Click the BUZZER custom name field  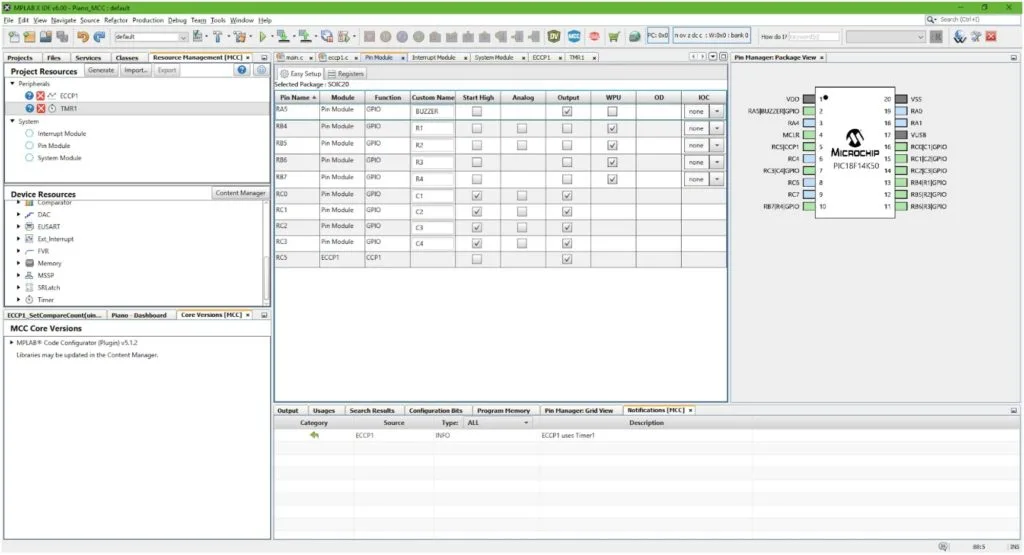tap(432, 112)
